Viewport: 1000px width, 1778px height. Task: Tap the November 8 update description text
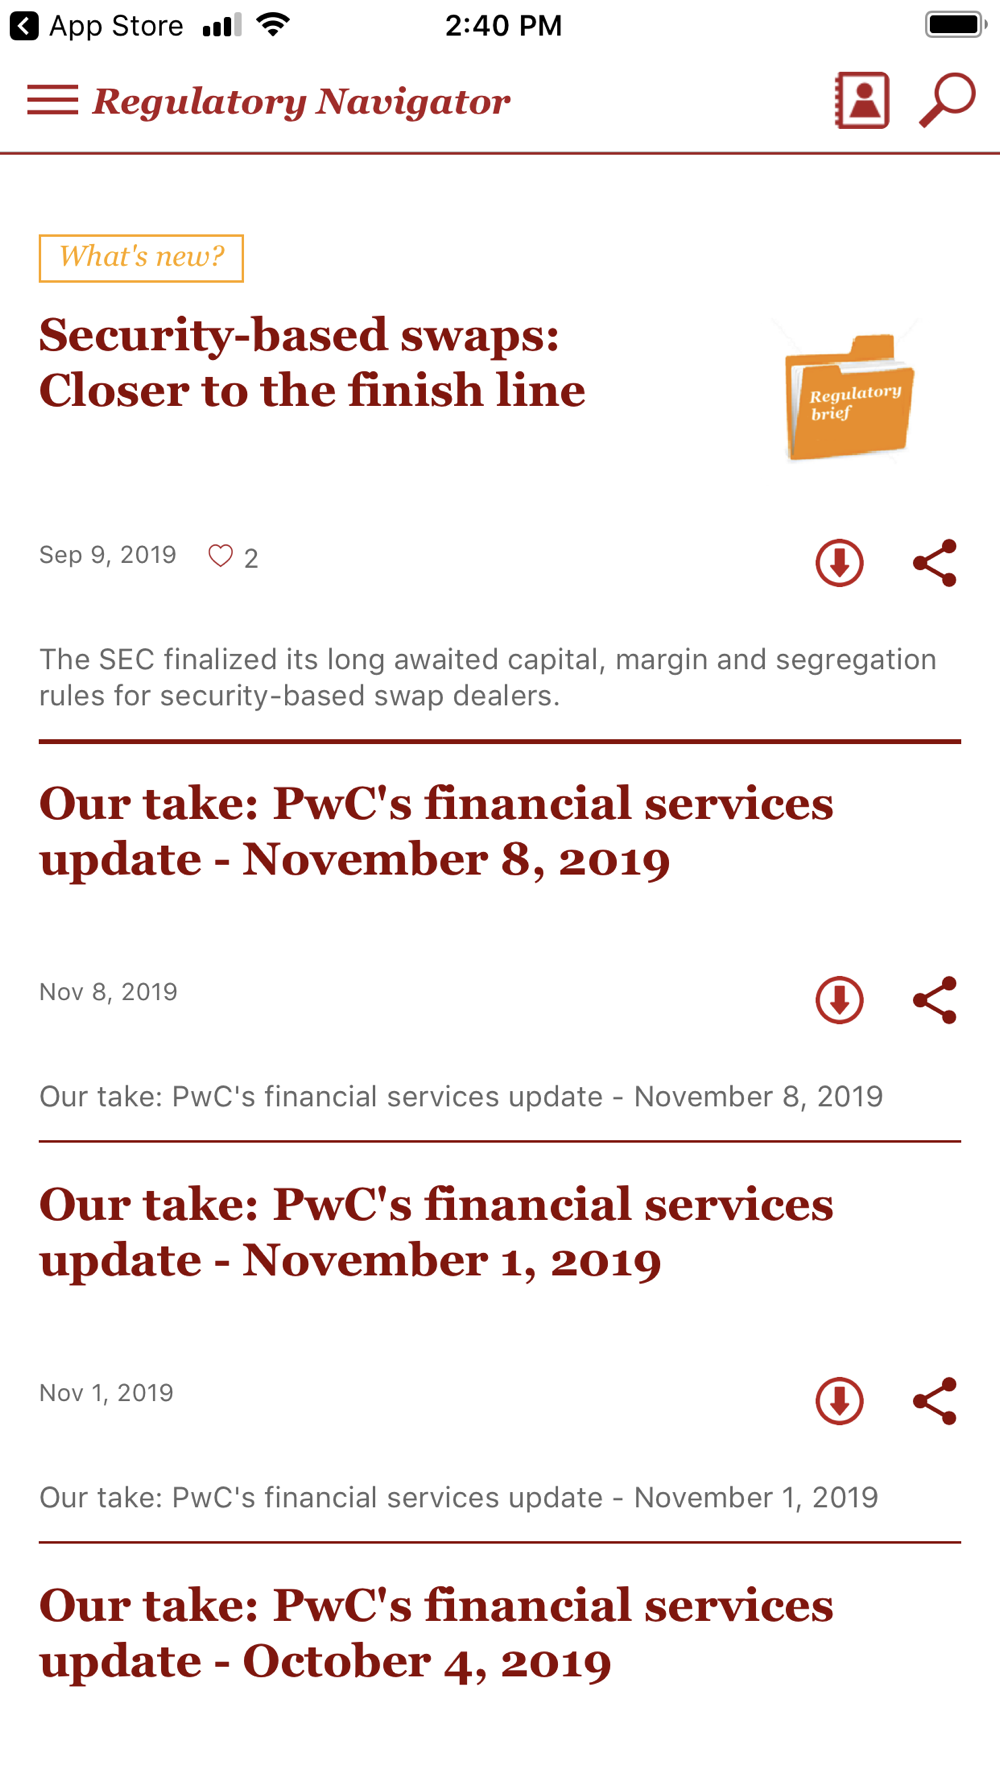461,1096
